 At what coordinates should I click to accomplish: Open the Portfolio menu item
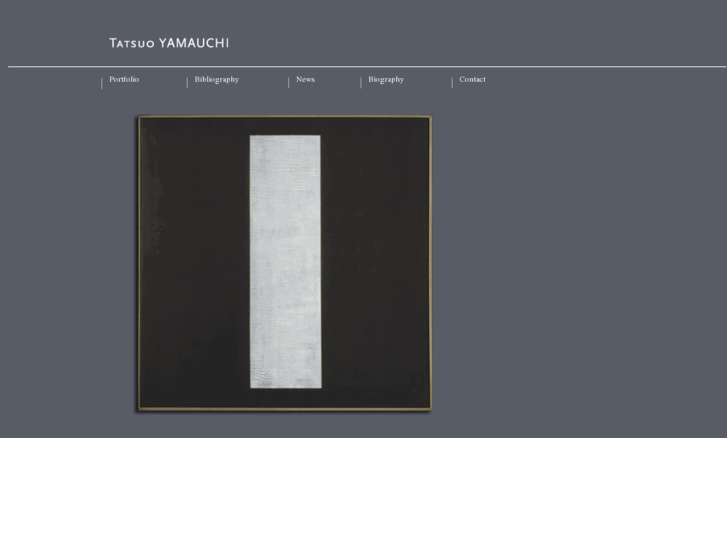click(124, 79)
